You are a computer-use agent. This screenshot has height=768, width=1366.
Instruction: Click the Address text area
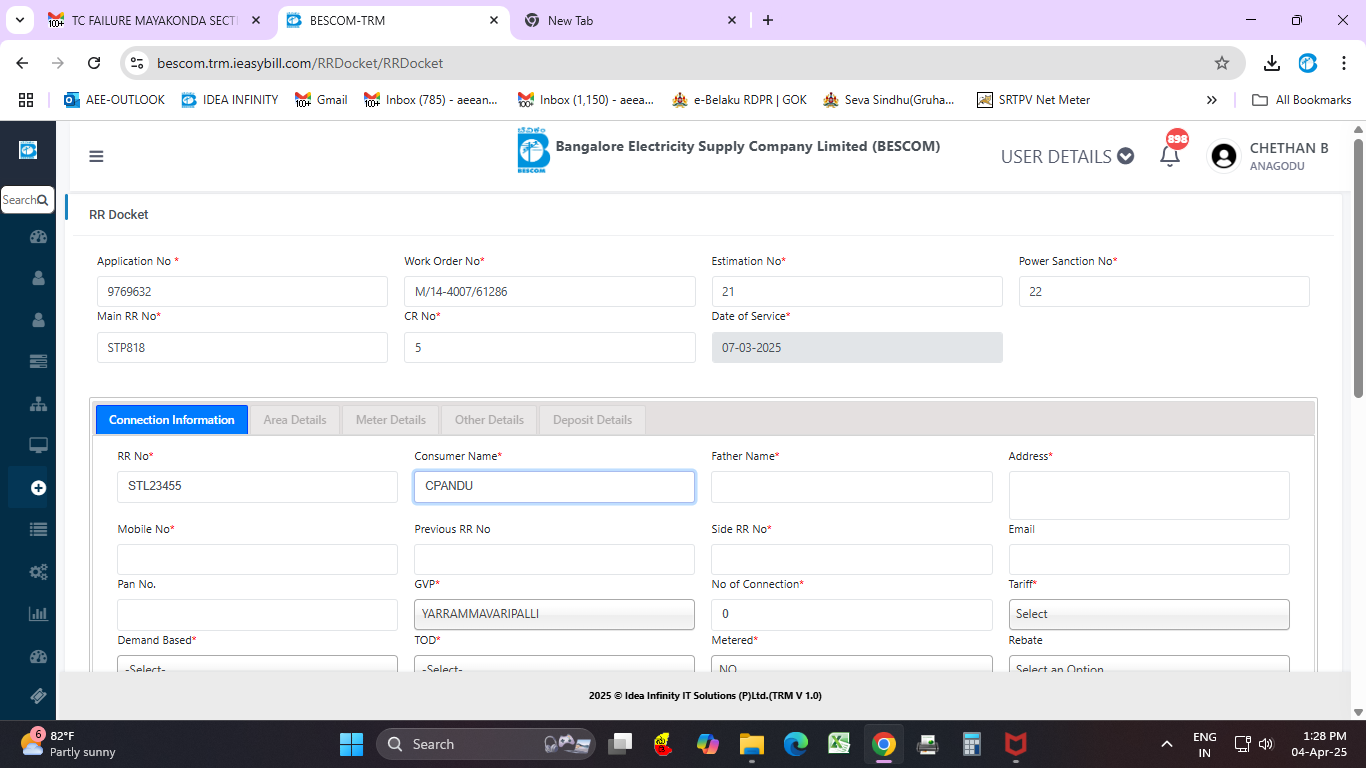[1149, 495]
